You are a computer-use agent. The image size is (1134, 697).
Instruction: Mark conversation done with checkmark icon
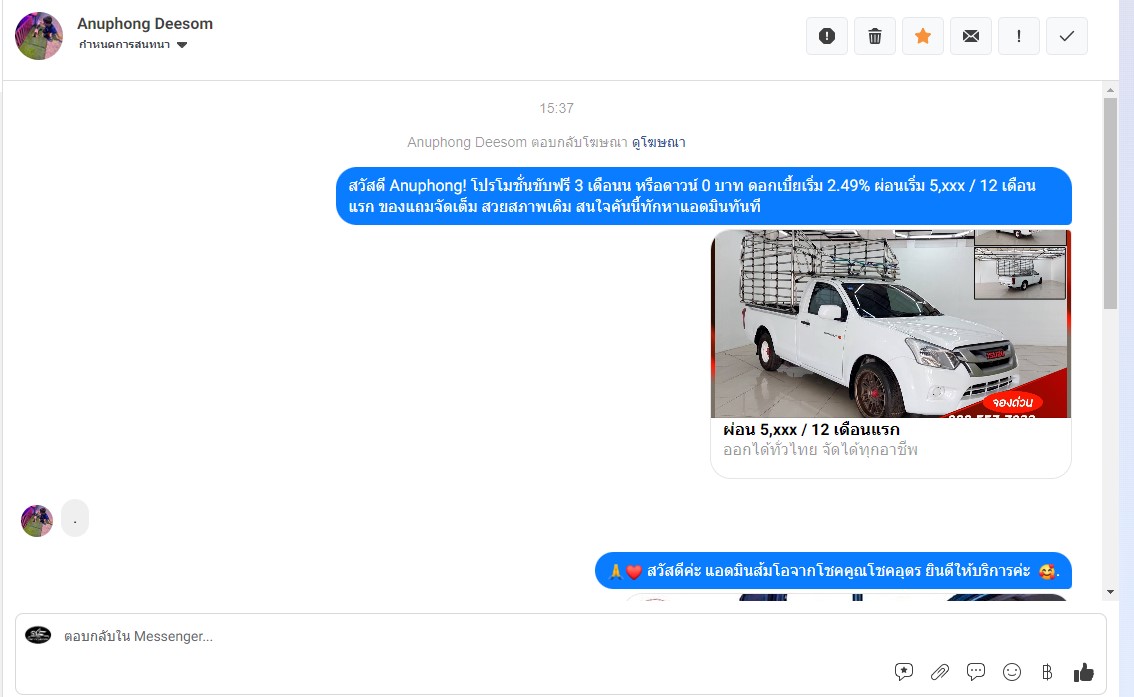[1067, 36]
